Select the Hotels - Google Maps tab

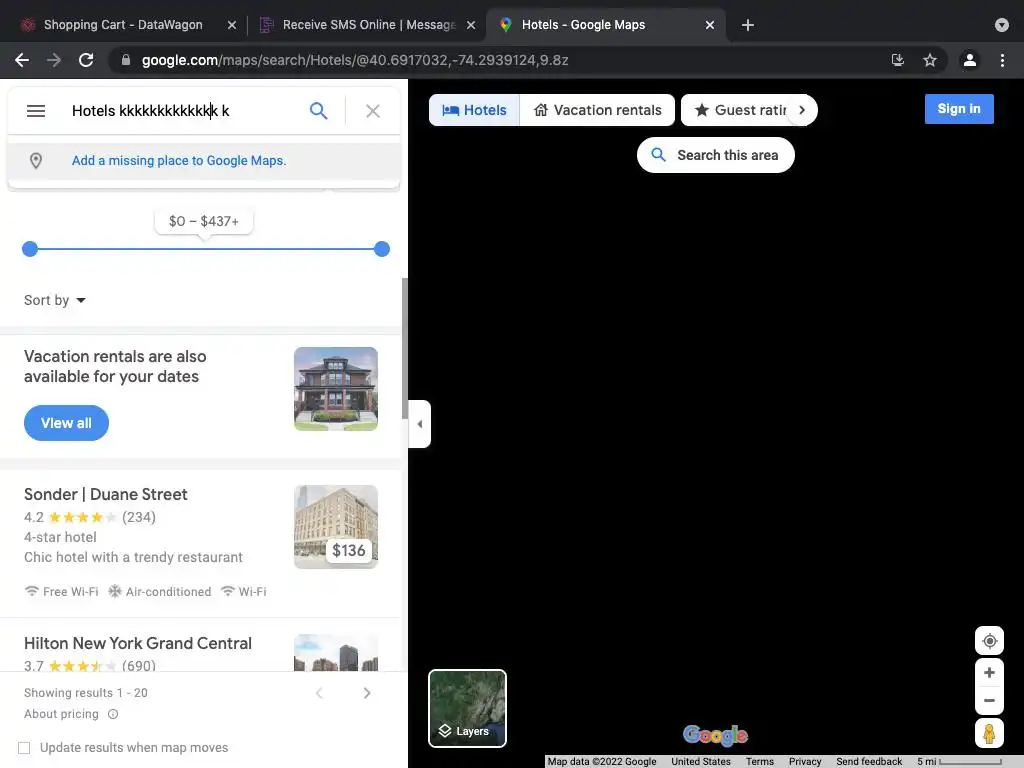click(x=583, y=25)
